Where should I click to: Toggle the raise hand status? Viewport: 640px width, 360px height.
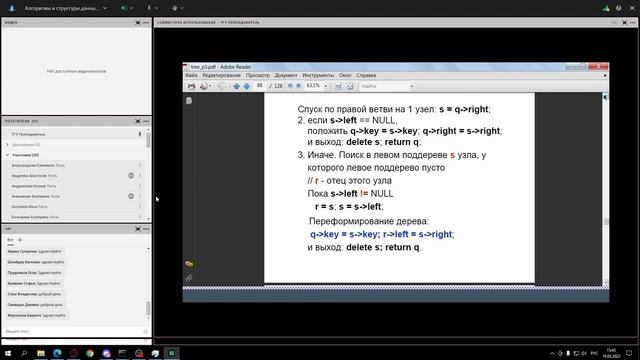click(175, 8)
